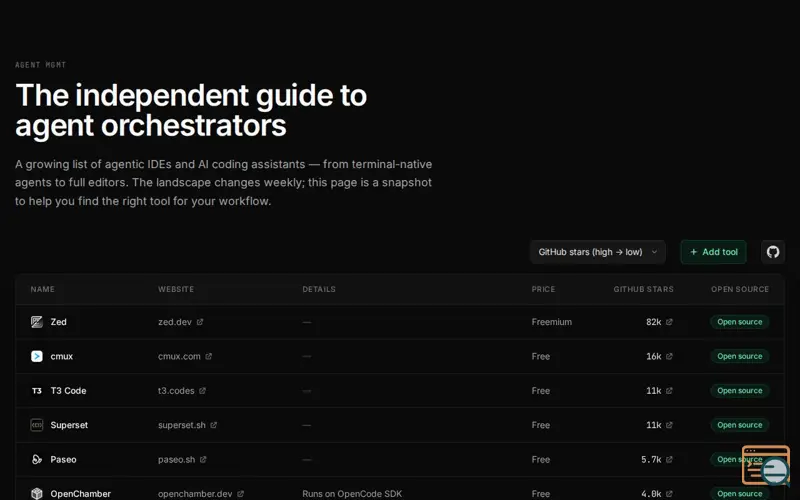800x500 pixels.
Task: Click the WEBSITE column header
Action: click(x=176, y=289)
